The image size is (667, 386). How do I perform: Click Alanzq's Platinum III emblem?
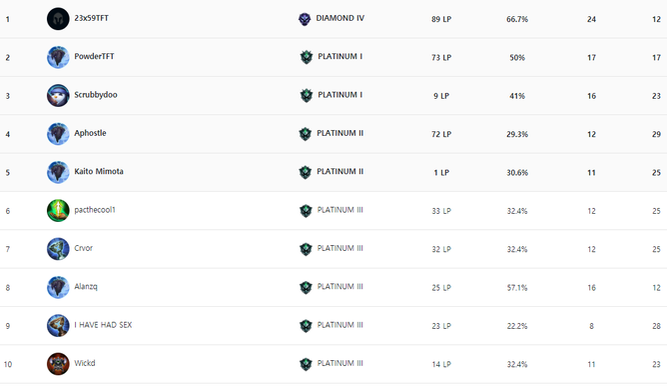tap(305, 287)
